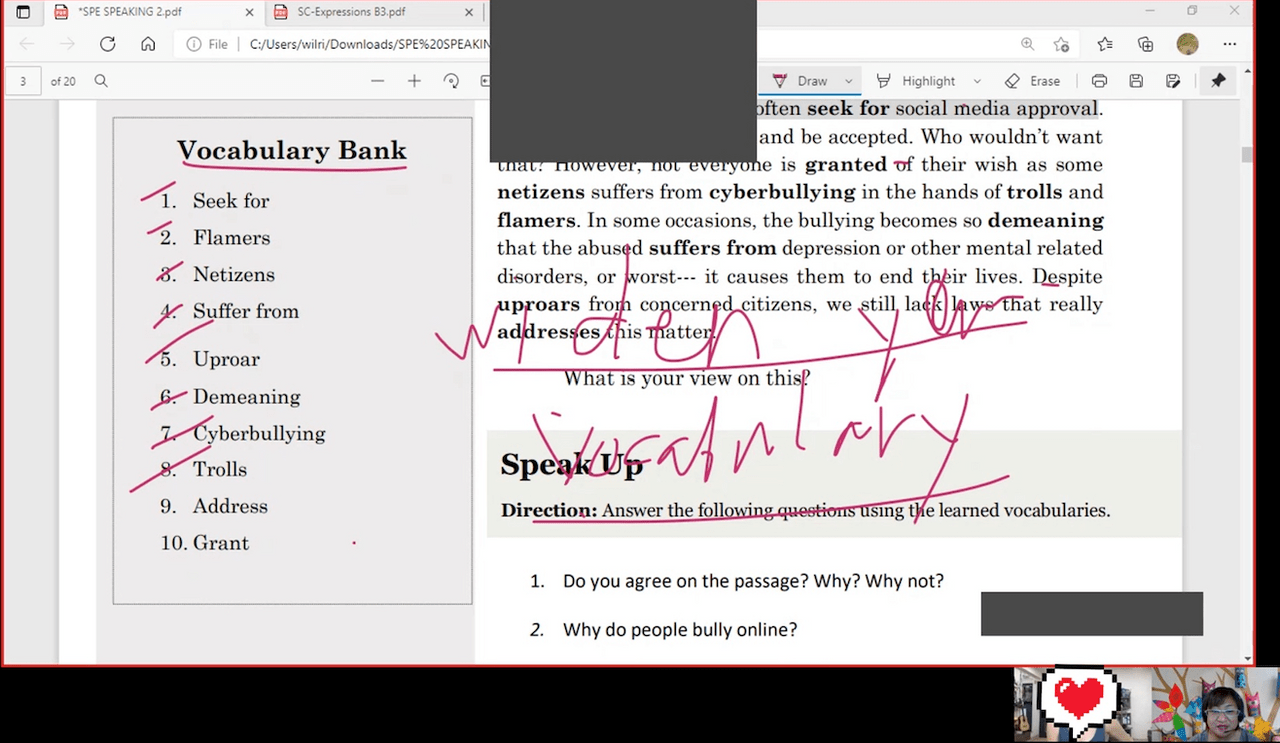Viewport: 1280px width, 743px height.
Task: Click vocabulary item 'Netizens'
Action: [234, 275]
